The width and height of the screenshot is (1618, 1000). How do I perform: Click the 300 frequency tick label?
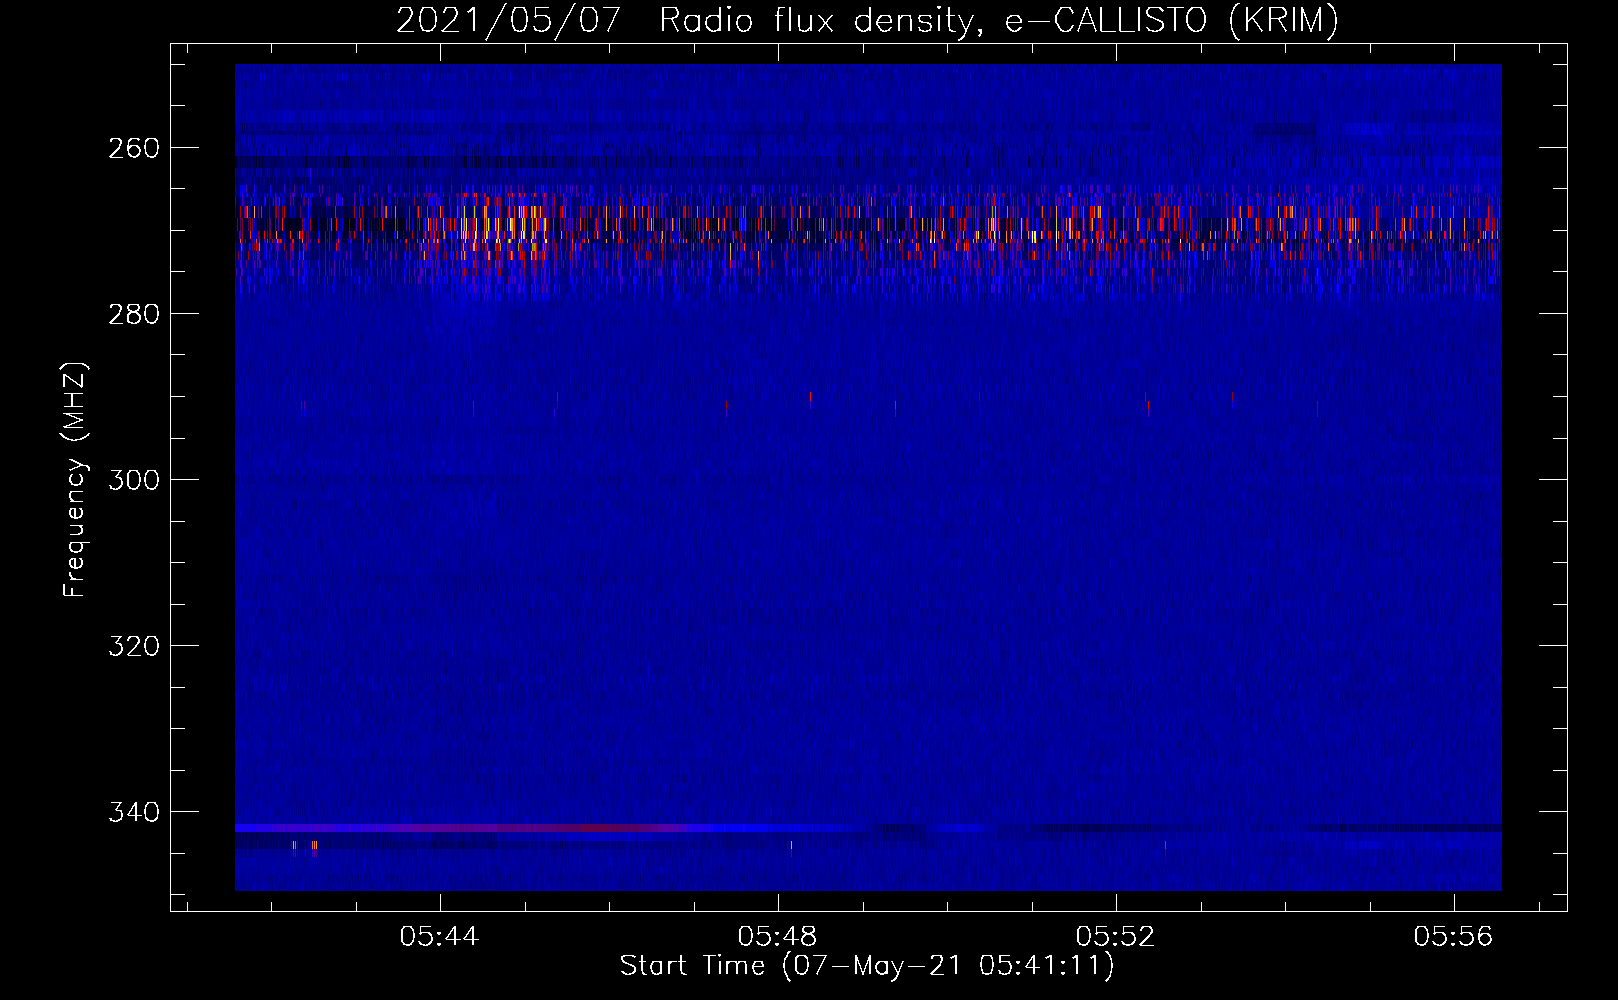pos(134,480)
